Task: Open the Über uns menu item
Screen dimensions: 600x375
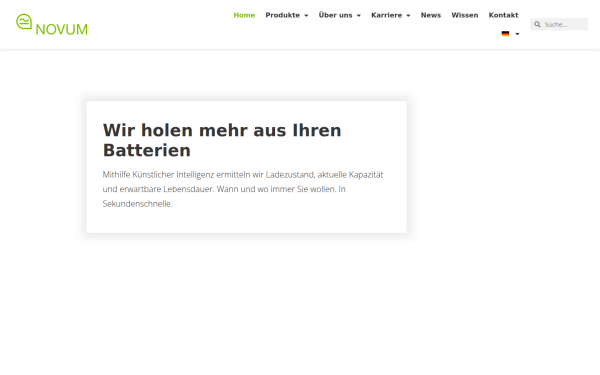Action: tap(336, 15)
